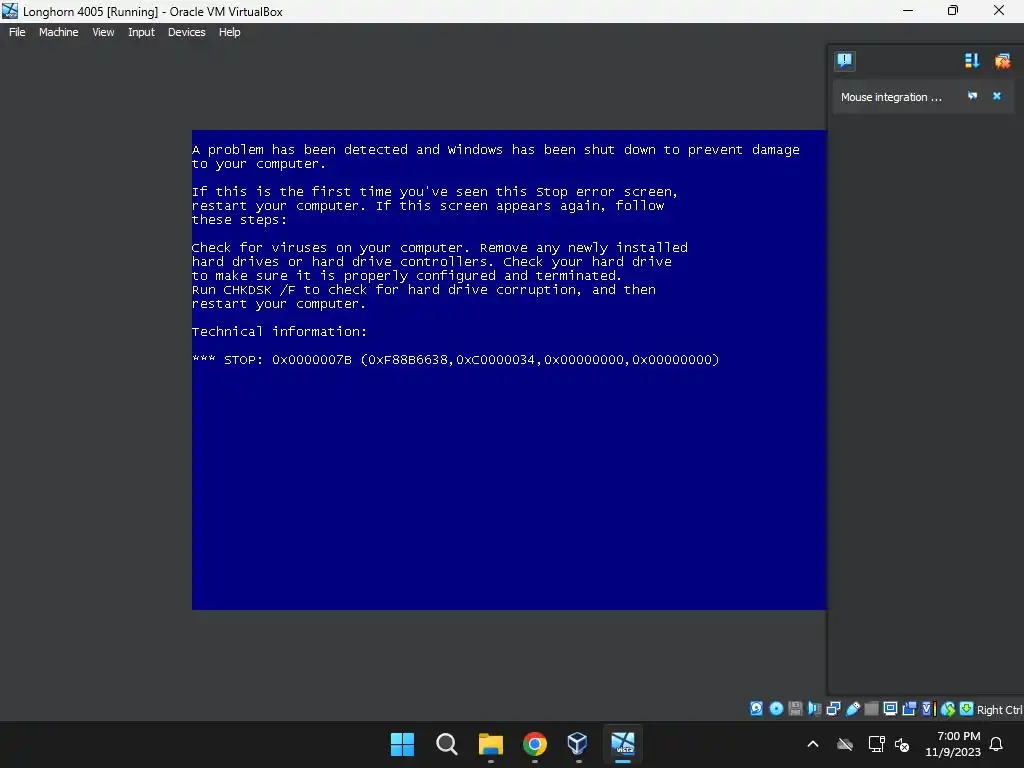The height and width of the screenshot is (768, 1024).
Task: Open the notification bell in taskbar
Action: pos(997,744)
